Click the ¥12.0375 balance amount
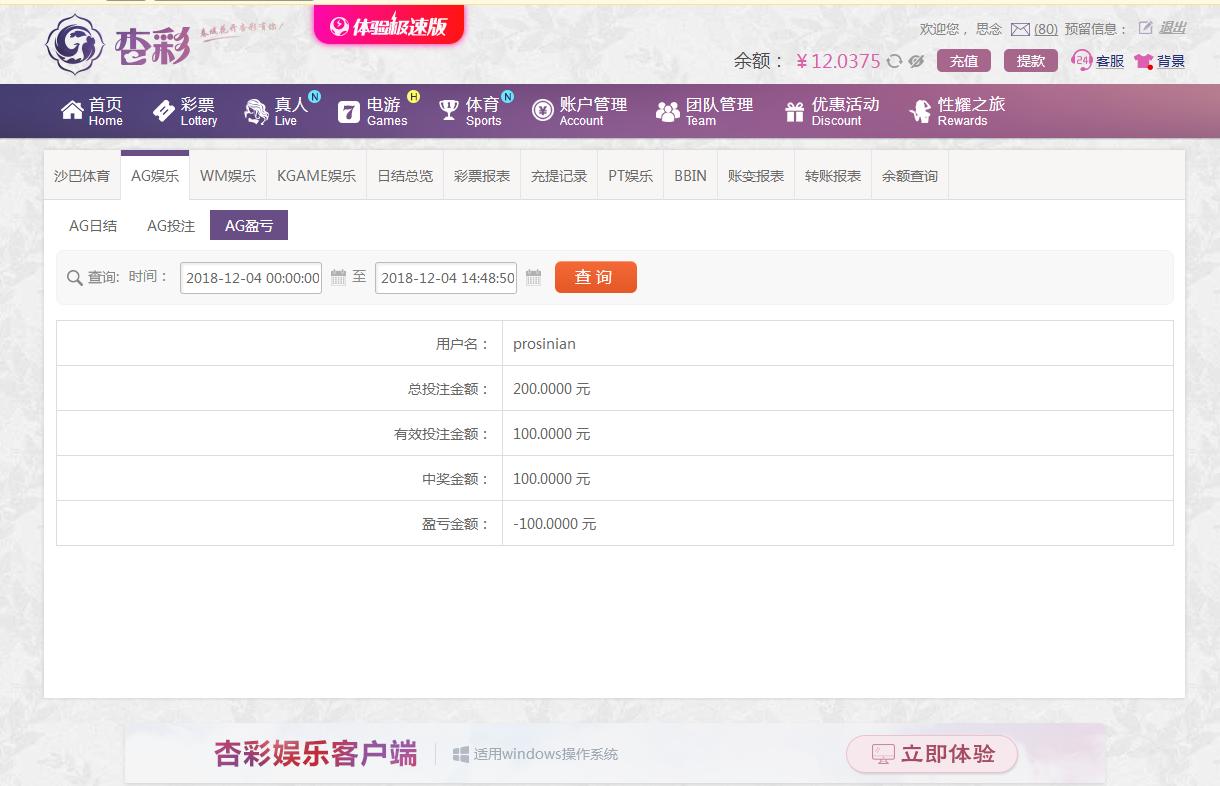The image size is (1220, 786). point(838,61)
